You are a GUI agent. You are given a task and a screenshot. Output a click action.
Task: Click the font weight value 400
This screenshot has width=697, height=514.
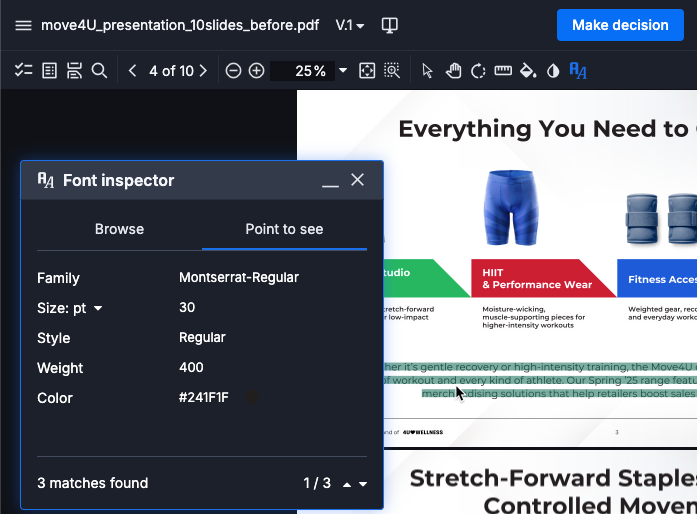[191, 368]
